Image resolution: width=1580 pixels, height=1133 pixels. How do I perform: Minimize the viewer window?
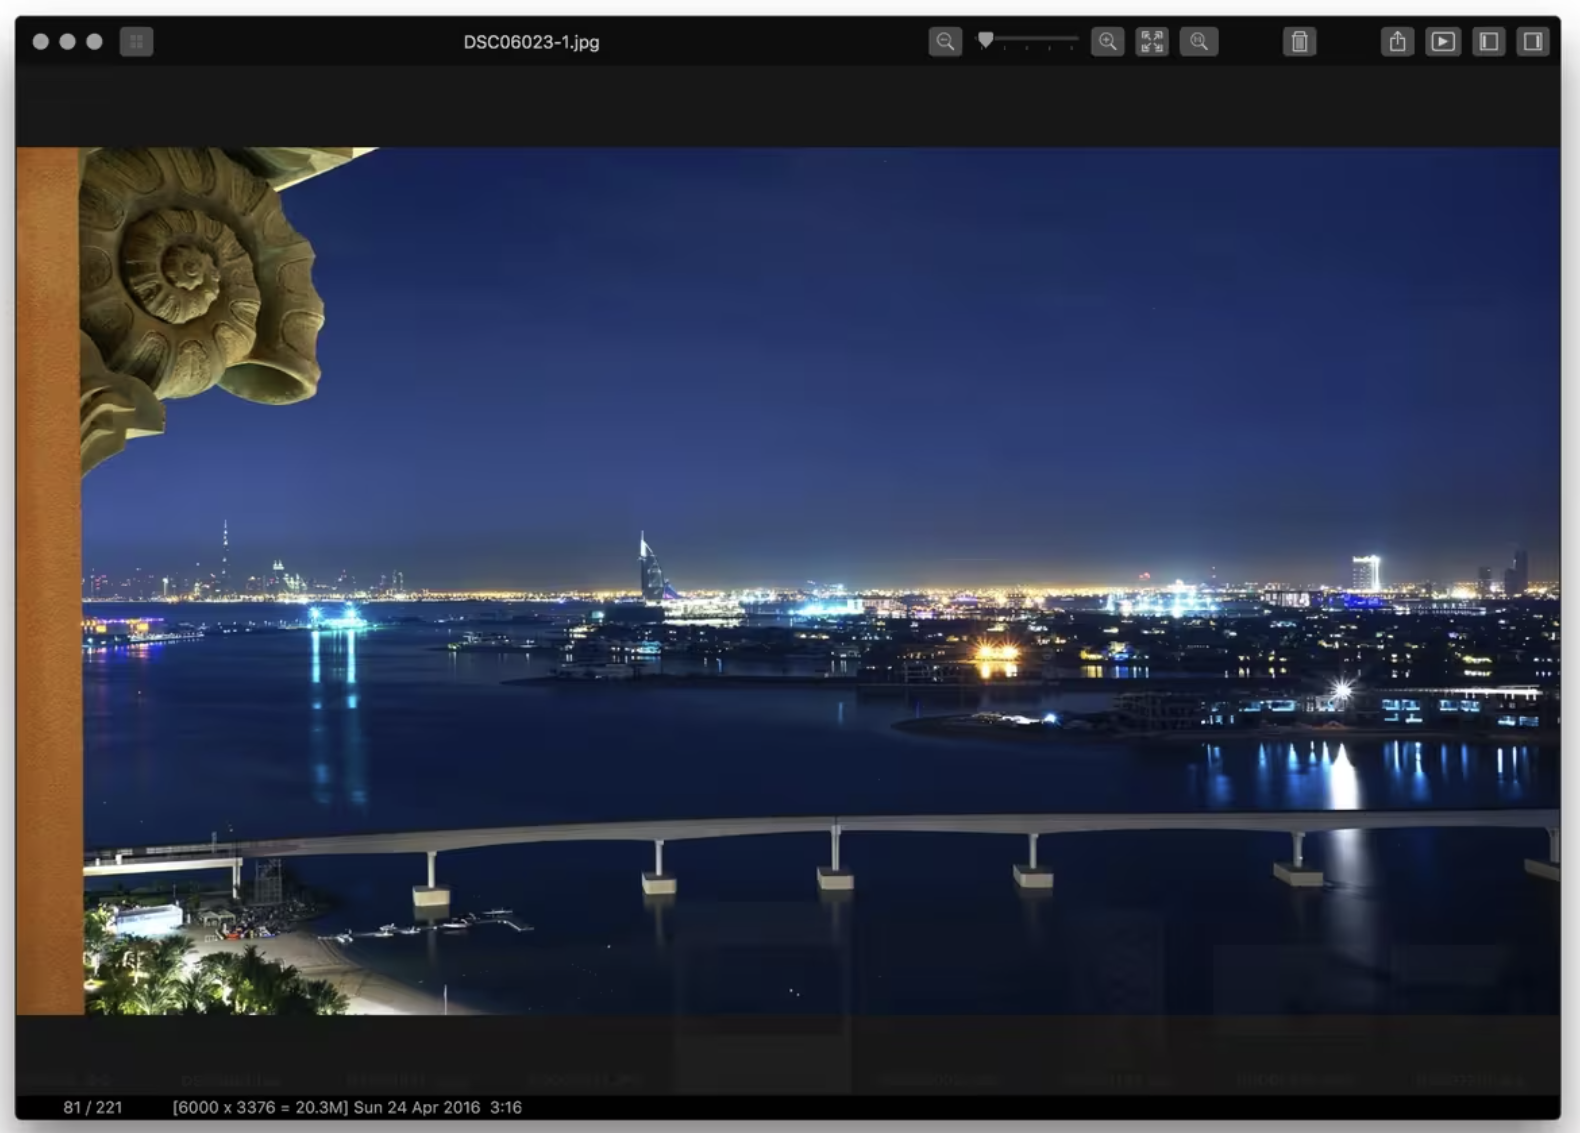coord(67,42)
